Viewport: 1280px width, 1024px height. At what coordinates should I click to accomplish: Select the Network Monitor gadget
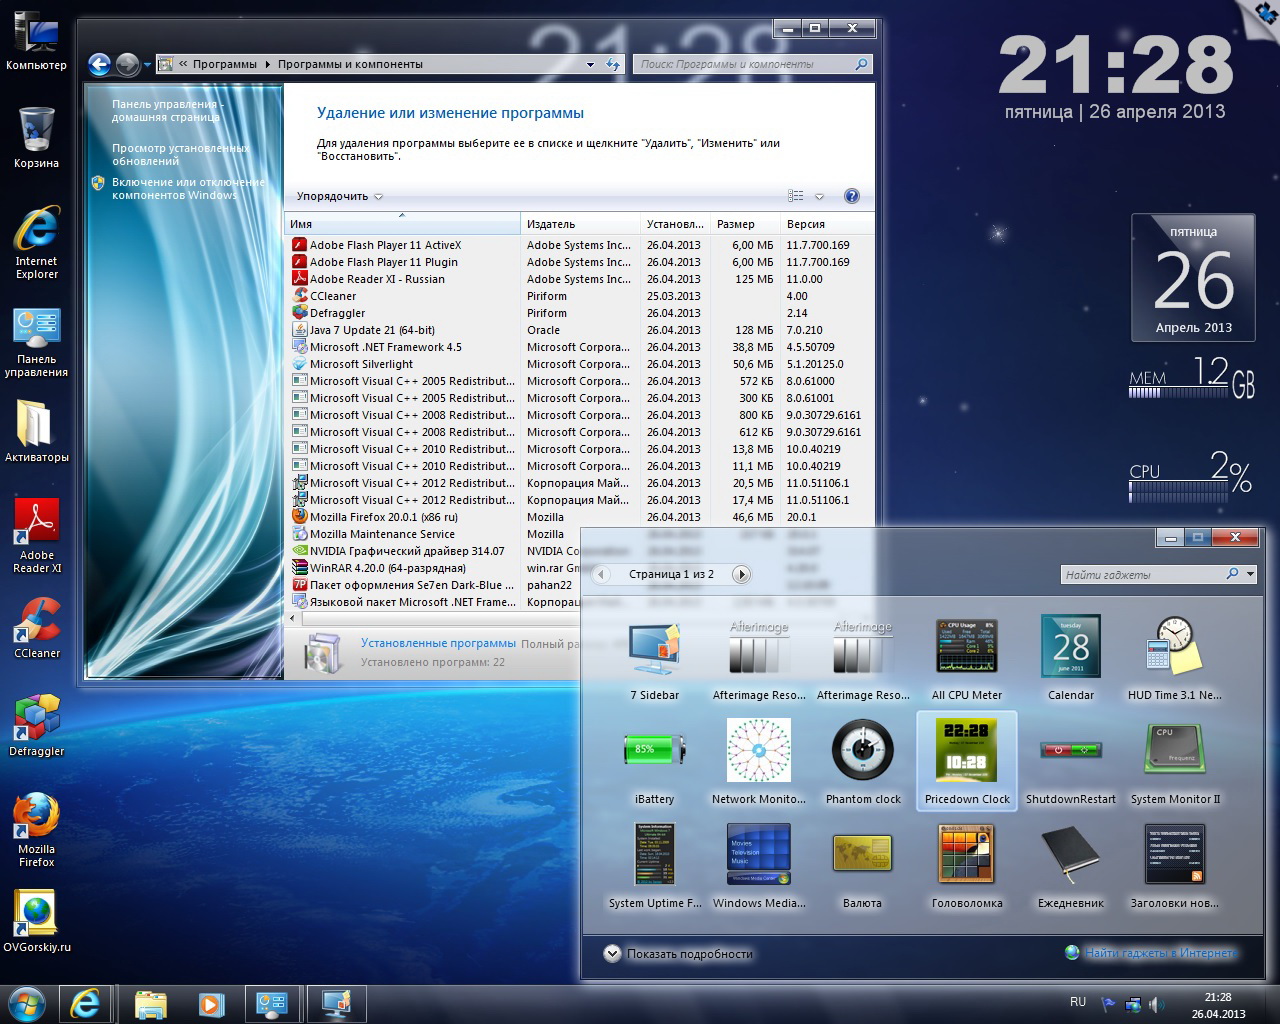[x=759, y=762]
